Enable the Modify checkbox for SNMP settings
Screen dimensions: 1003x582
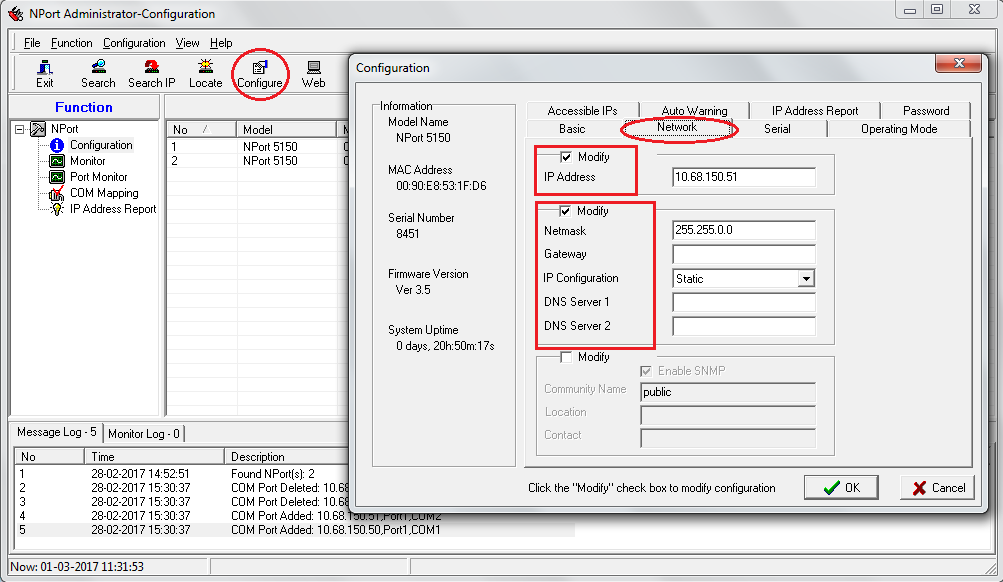click(x=567, y=357)
